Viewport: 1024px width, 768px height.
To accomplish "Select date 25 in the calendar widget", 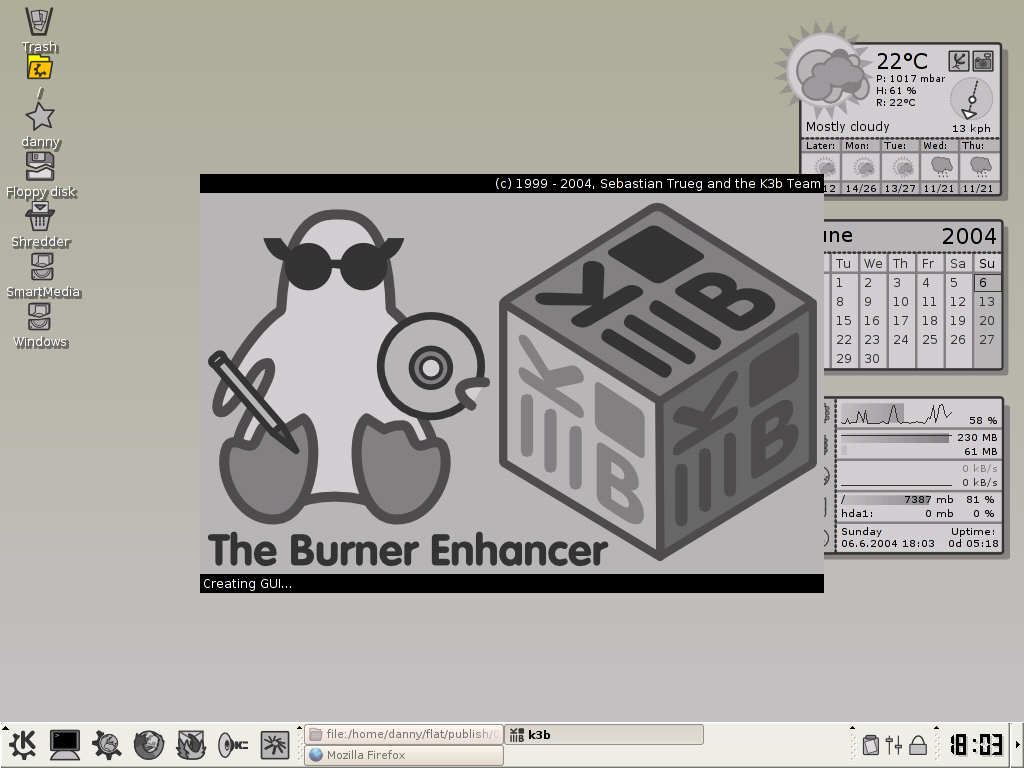I will click(x=929, y=340).
